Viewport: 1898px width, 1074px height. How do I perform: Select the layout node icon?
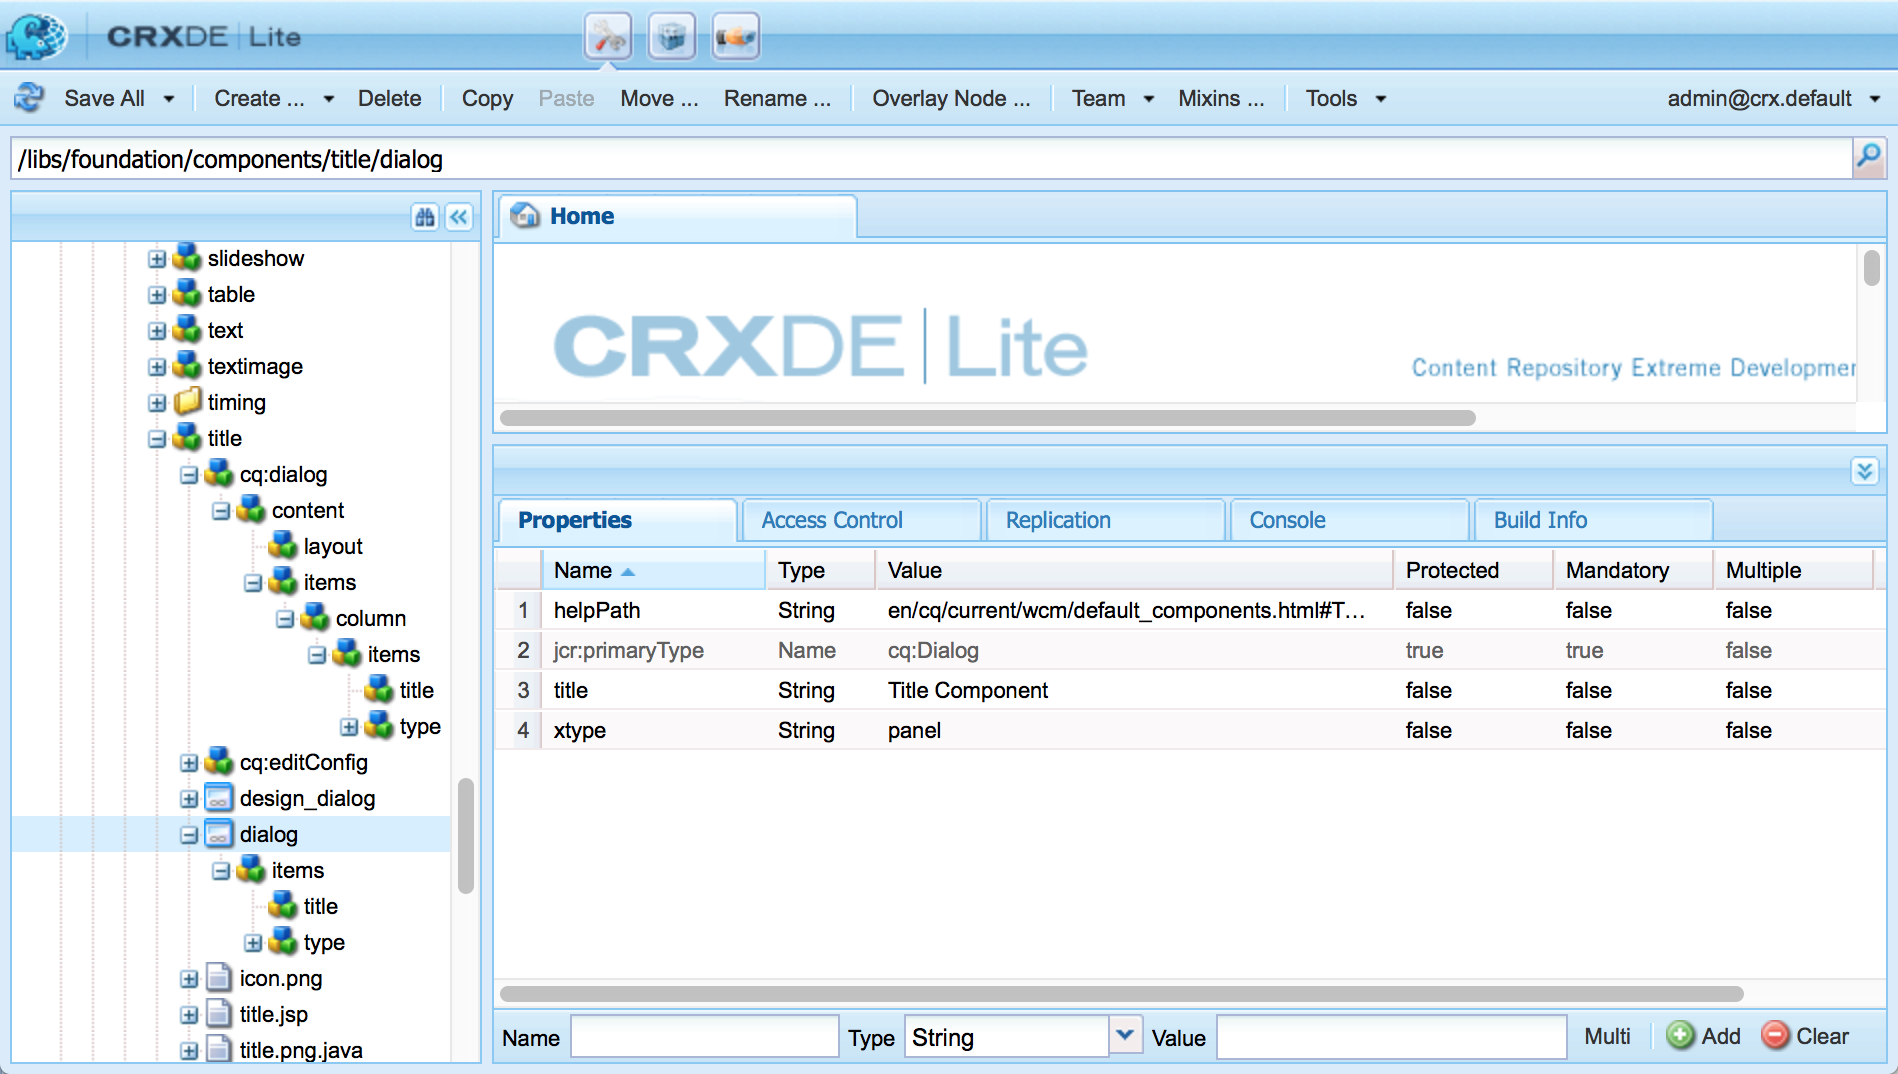283,545
